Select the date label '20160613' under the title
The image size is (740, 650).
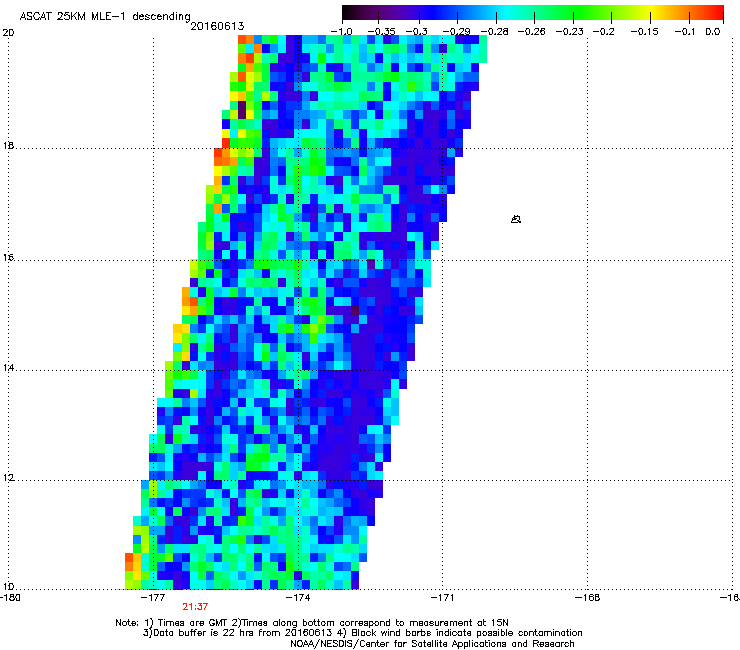[217, 26]
